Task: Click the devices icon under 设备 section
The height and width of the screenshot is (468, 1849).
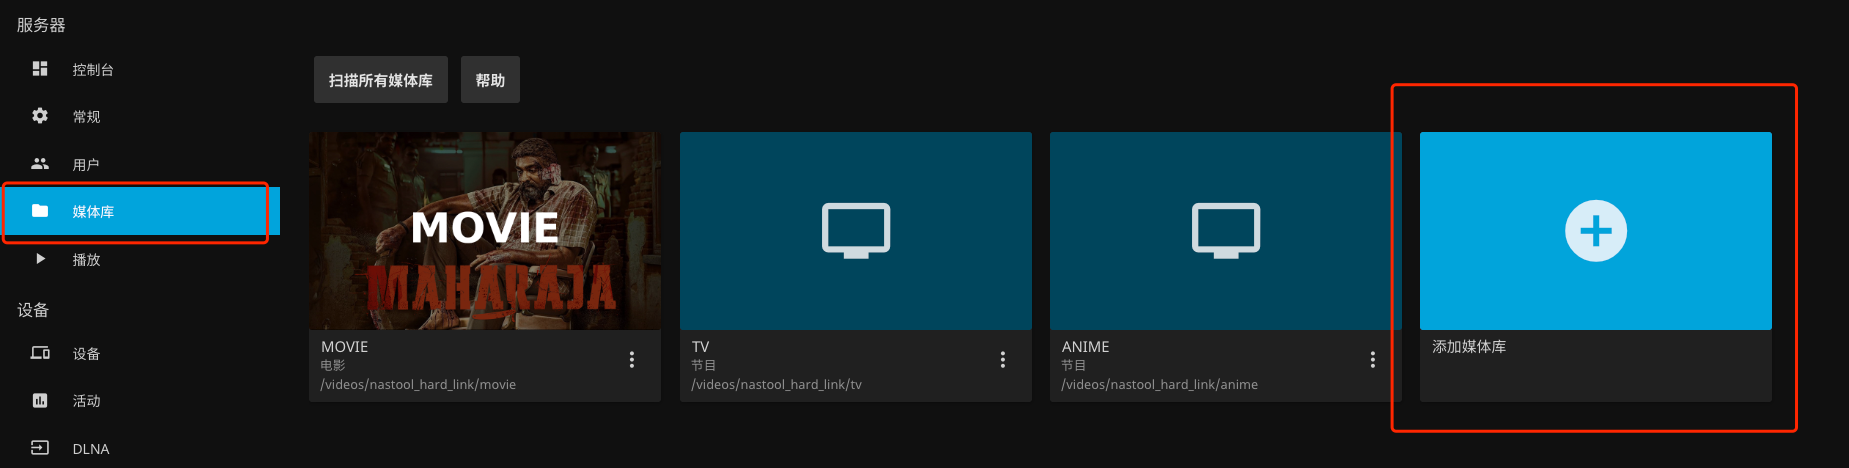Action: coord(40,353)
